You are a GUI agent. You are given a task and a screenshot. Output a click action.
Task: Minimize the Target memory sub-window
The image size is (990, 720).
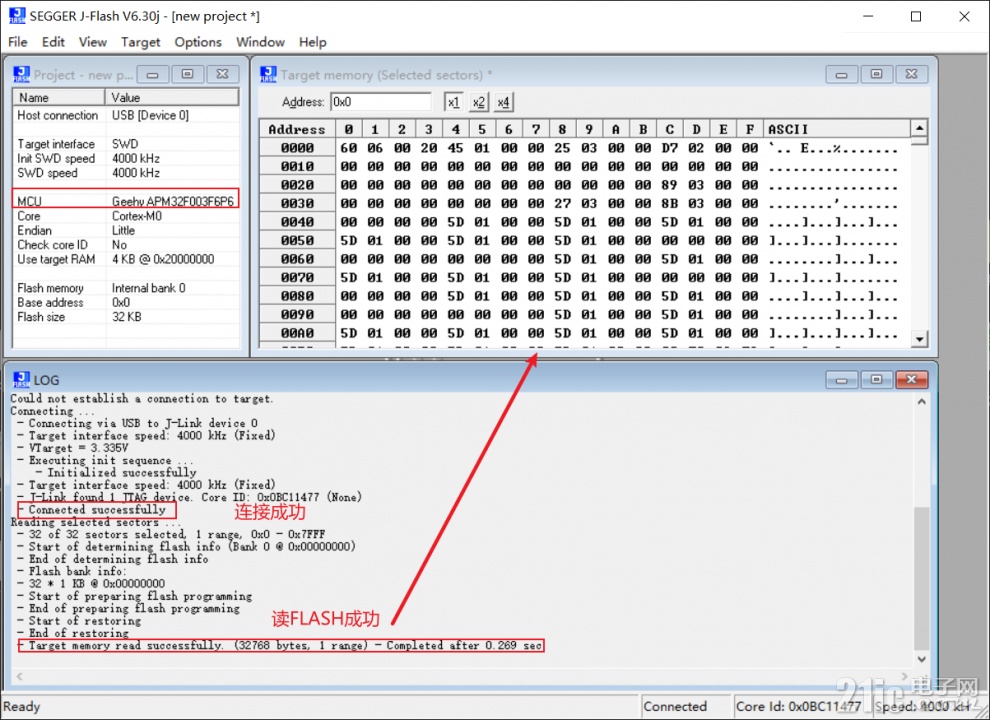coord(841,75)
